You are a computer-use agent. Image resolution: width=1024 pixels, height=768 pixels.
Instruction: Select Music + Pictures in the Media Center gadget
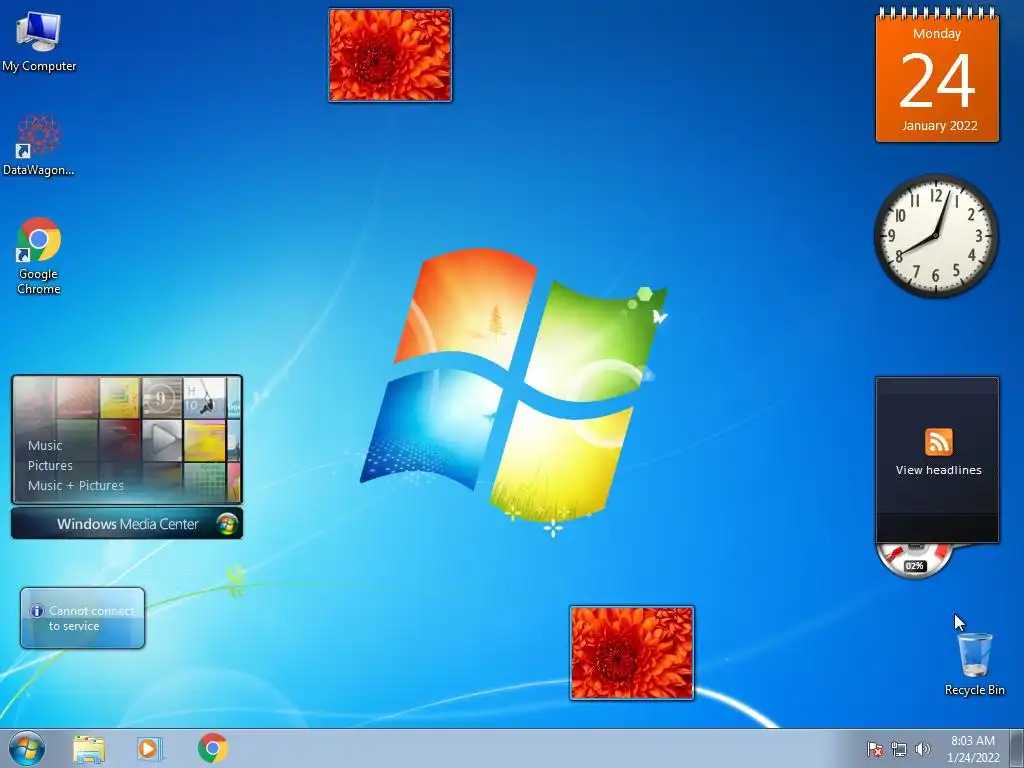click(76, 486)
